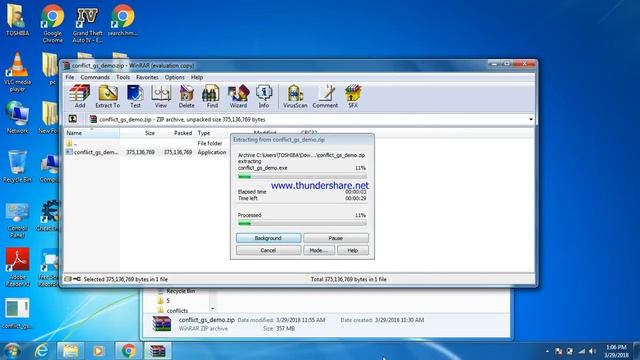The width and height of the screenshot is (640, 360).
Task: Click 'Selected 375,136,769 bytes in 1 file' status text
Action: click(126, 279)
